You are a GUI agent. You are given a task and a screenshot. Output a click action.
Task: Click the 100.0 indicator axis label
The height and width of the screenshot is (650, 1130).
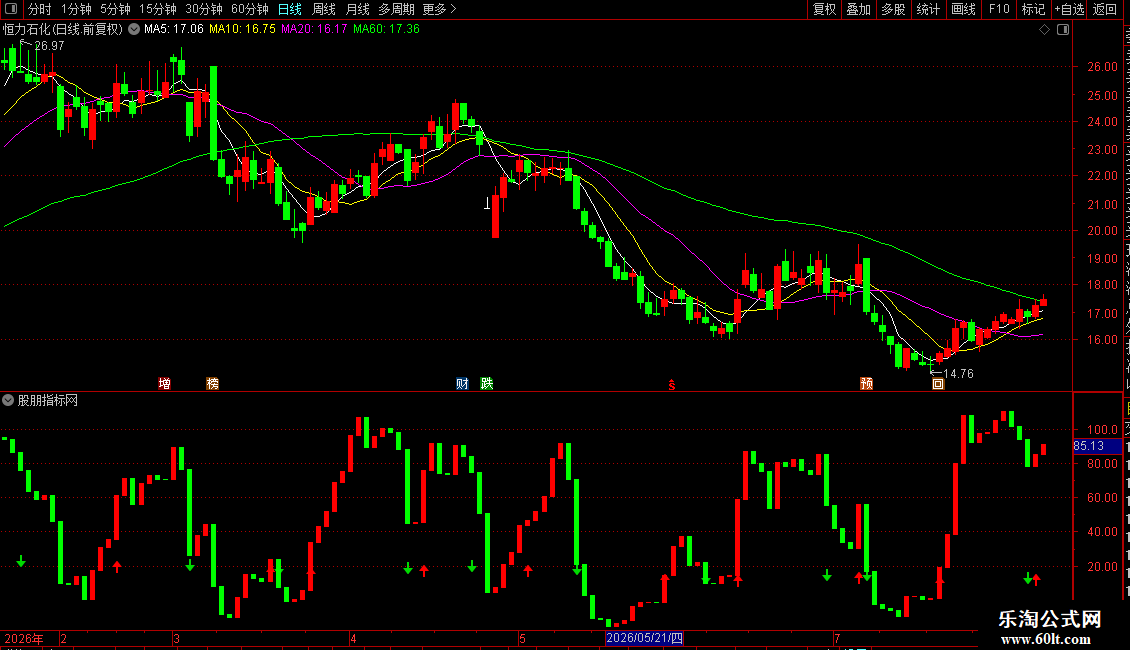[1103, 429]
